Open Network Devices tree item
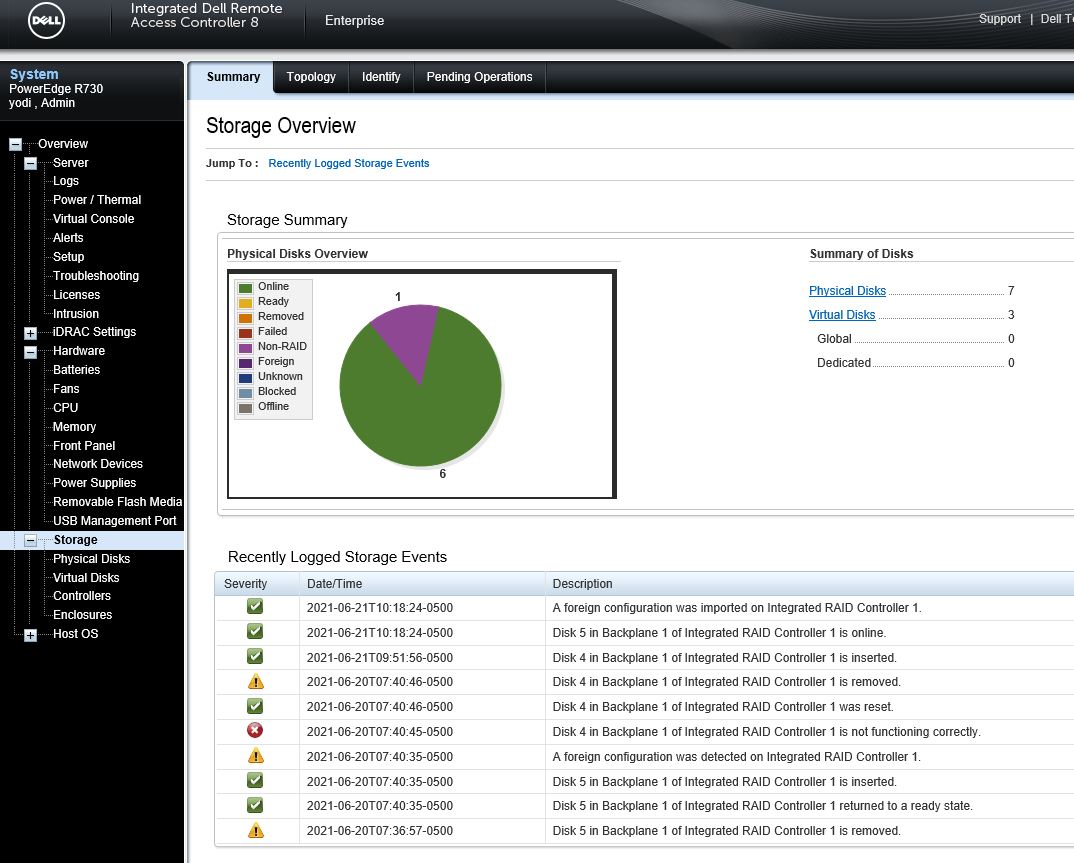This screenshot has width=1074, height=863. [98, 464]
